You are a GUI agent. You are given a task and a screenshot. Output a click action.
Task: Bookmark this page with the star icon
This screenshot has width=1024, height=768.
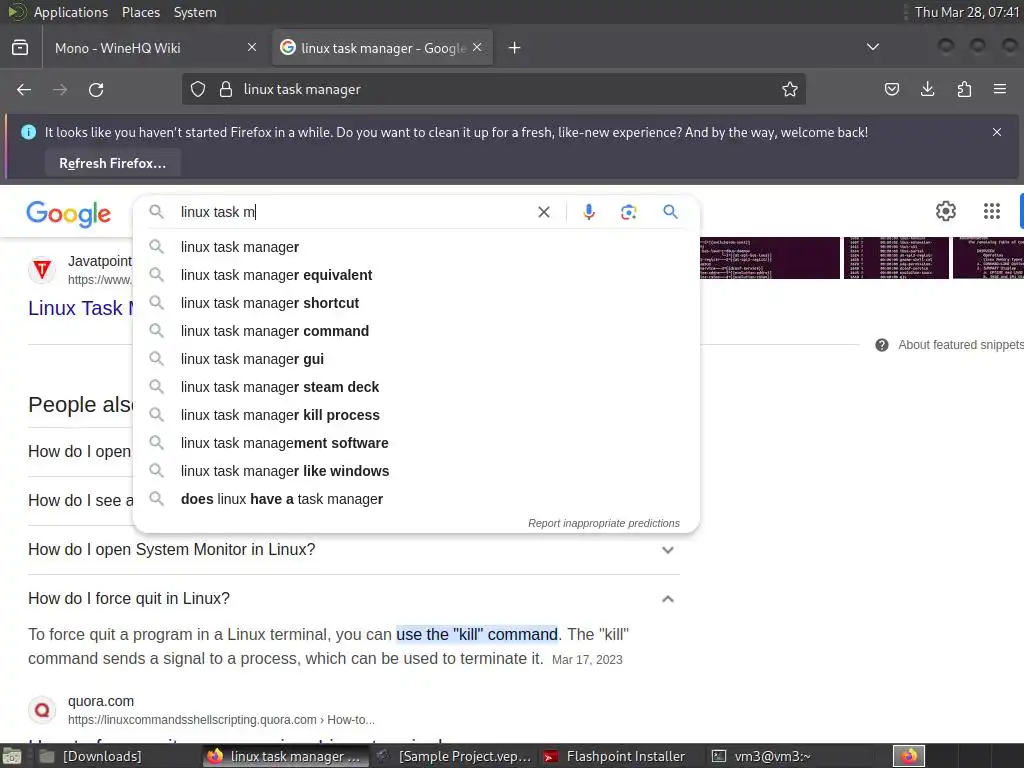(790, 89)
